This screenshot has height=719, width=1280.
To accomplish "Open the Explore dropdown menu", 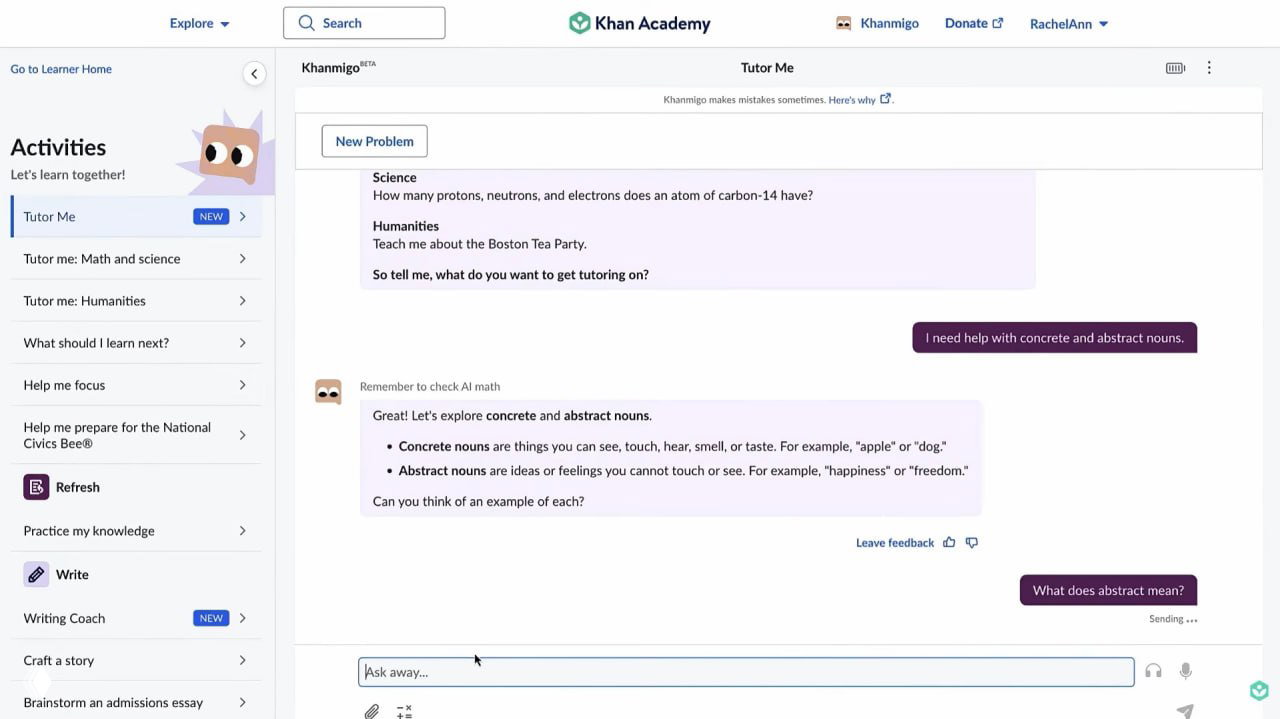I will [199, 23].
